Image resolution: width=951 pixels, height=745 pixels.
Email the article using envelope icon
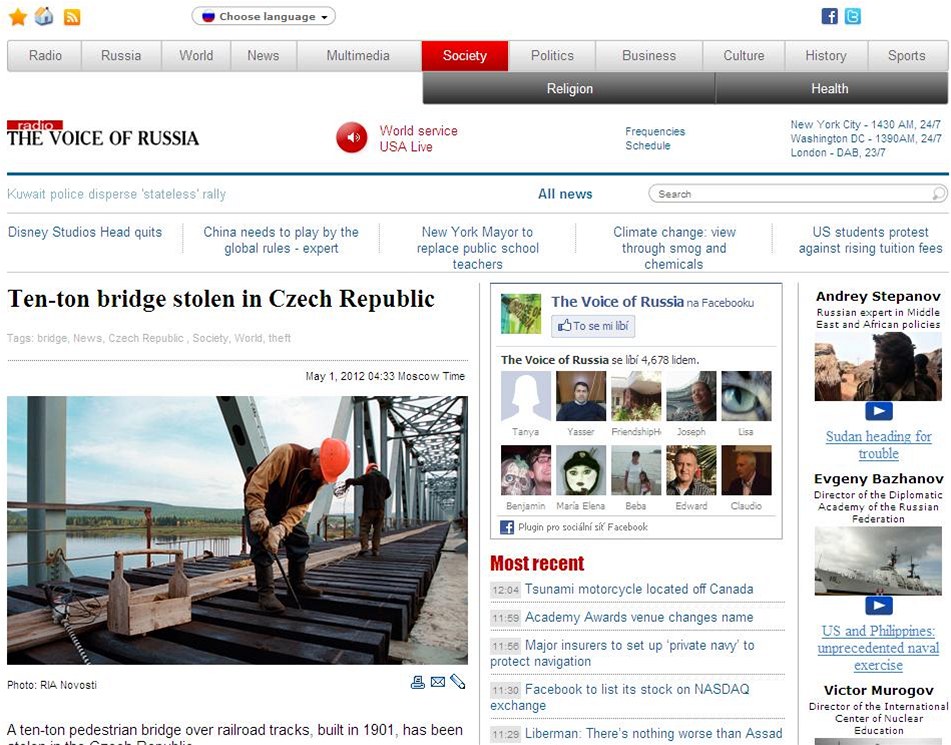(x=438, y=682)
